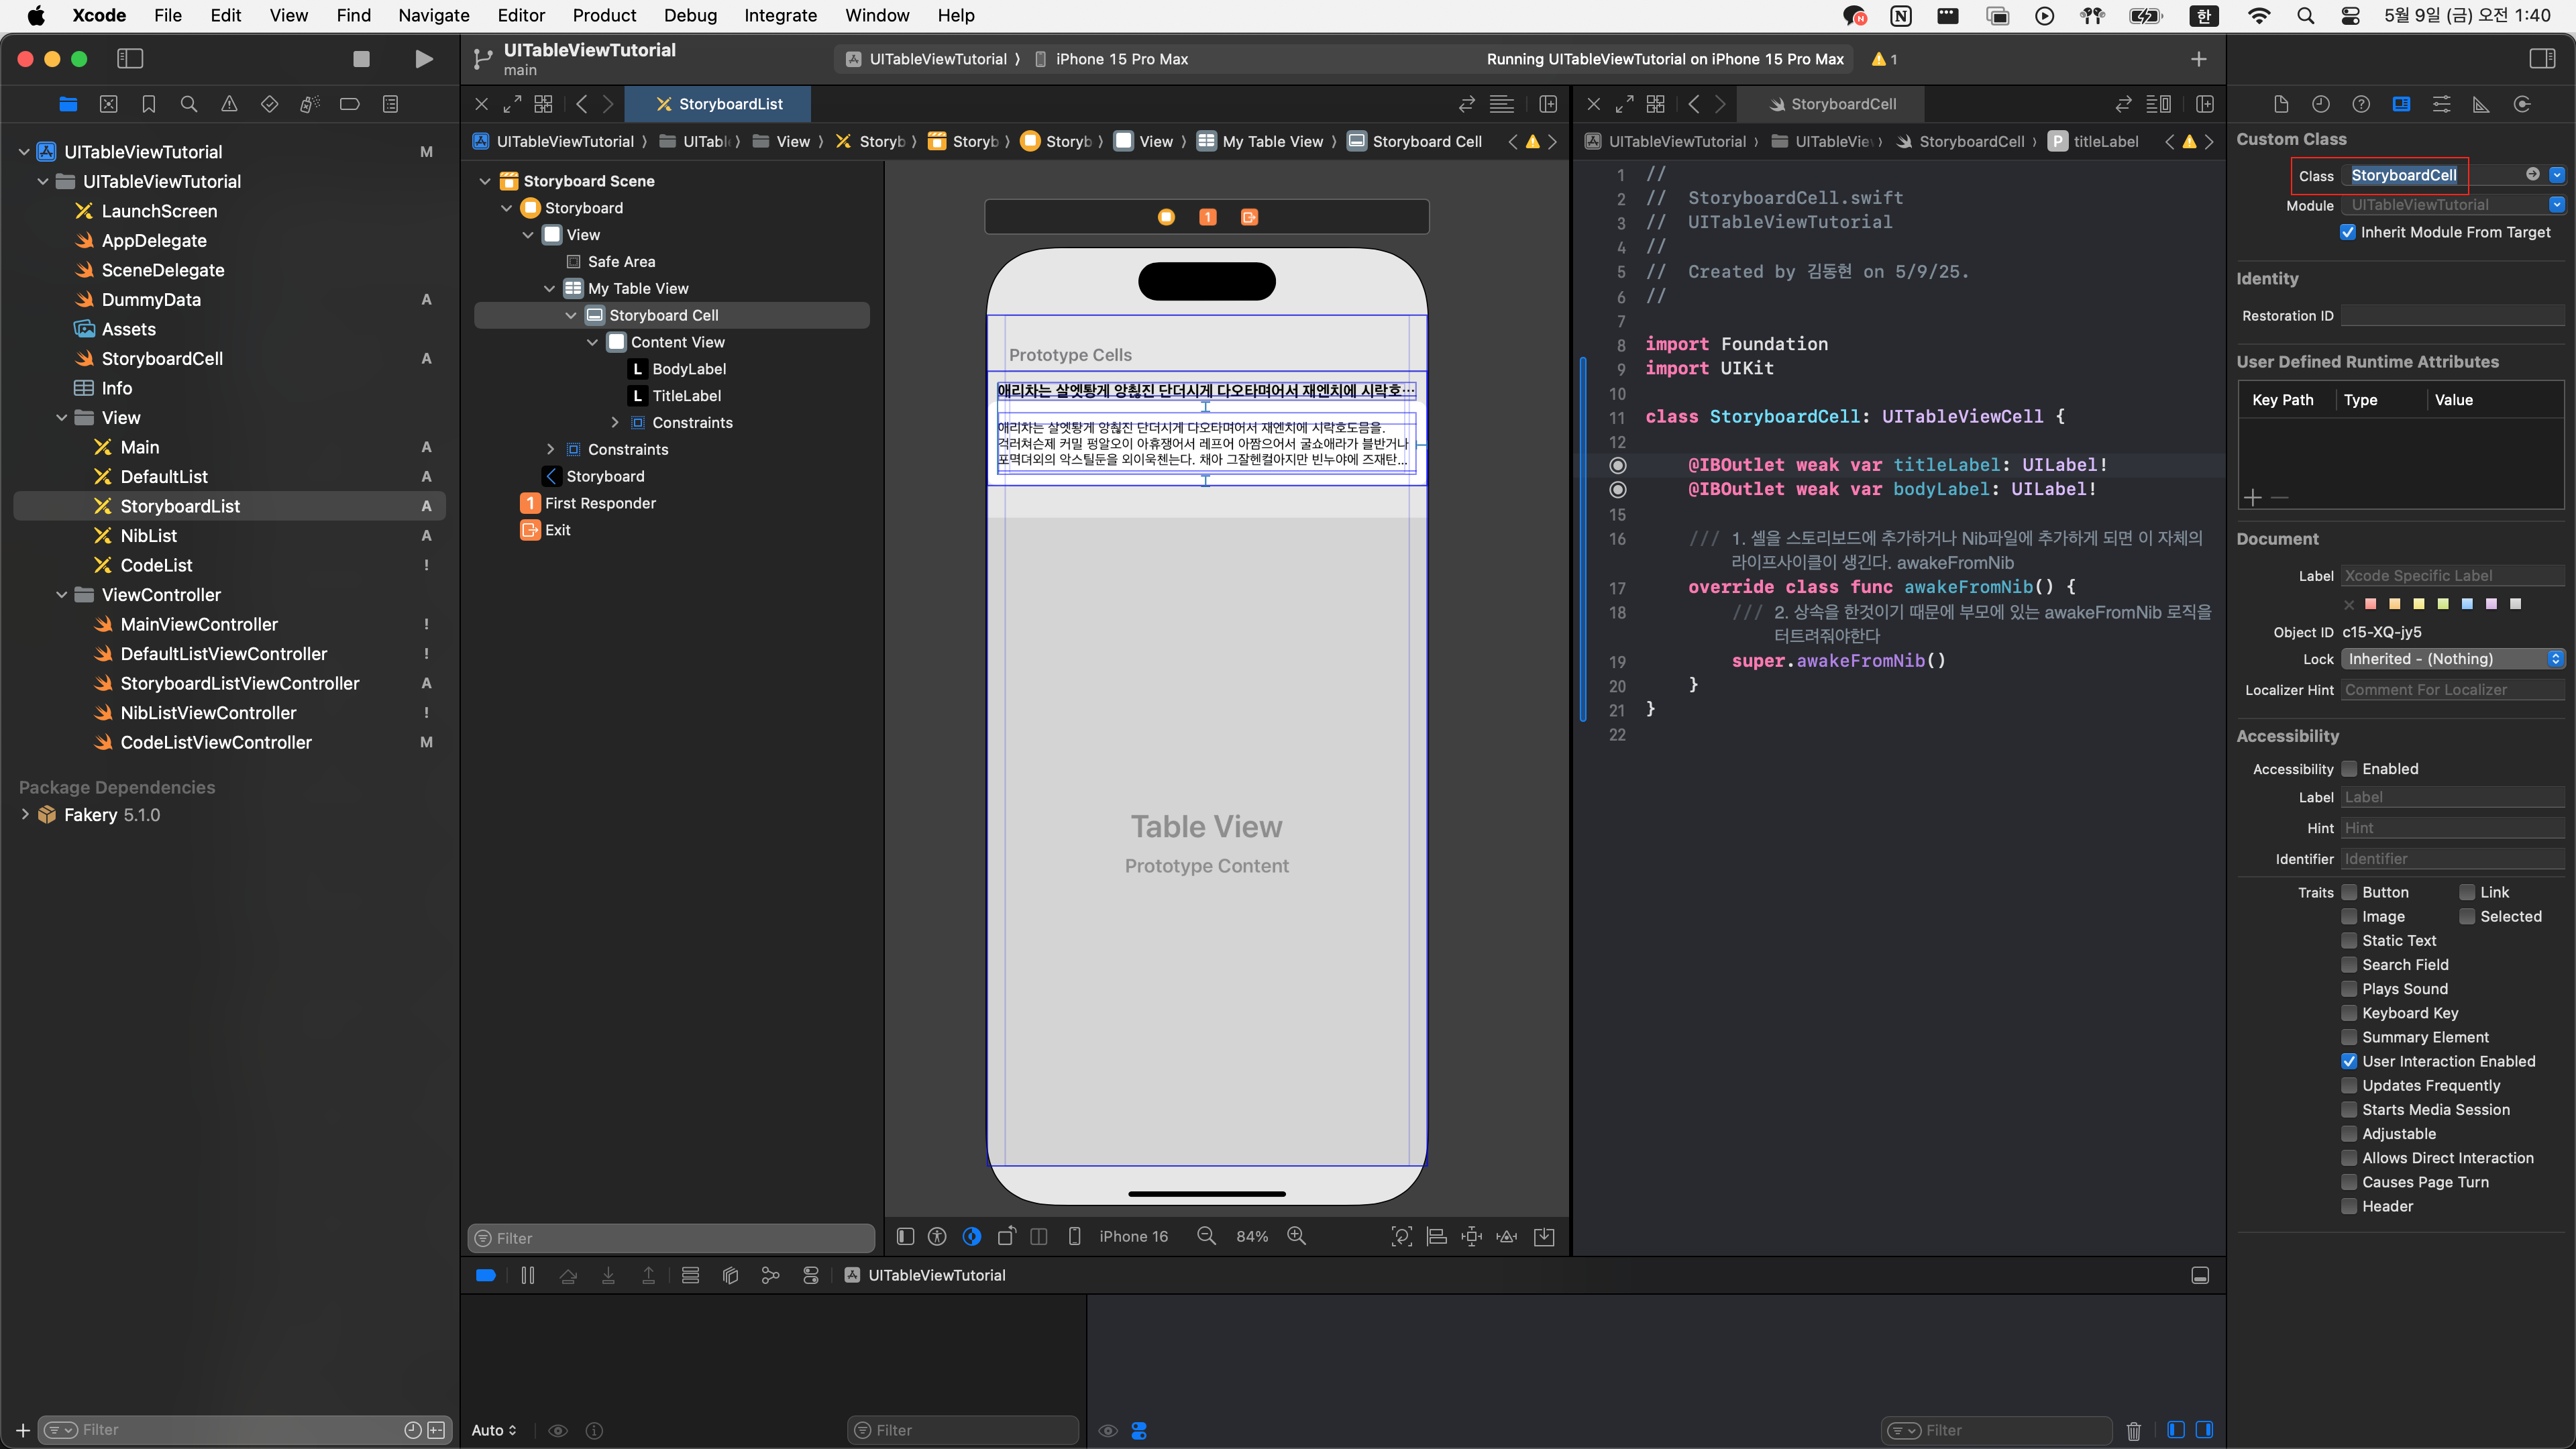
Task: Show the Quick Help inspector icon
Action: tap(2361, 104)
